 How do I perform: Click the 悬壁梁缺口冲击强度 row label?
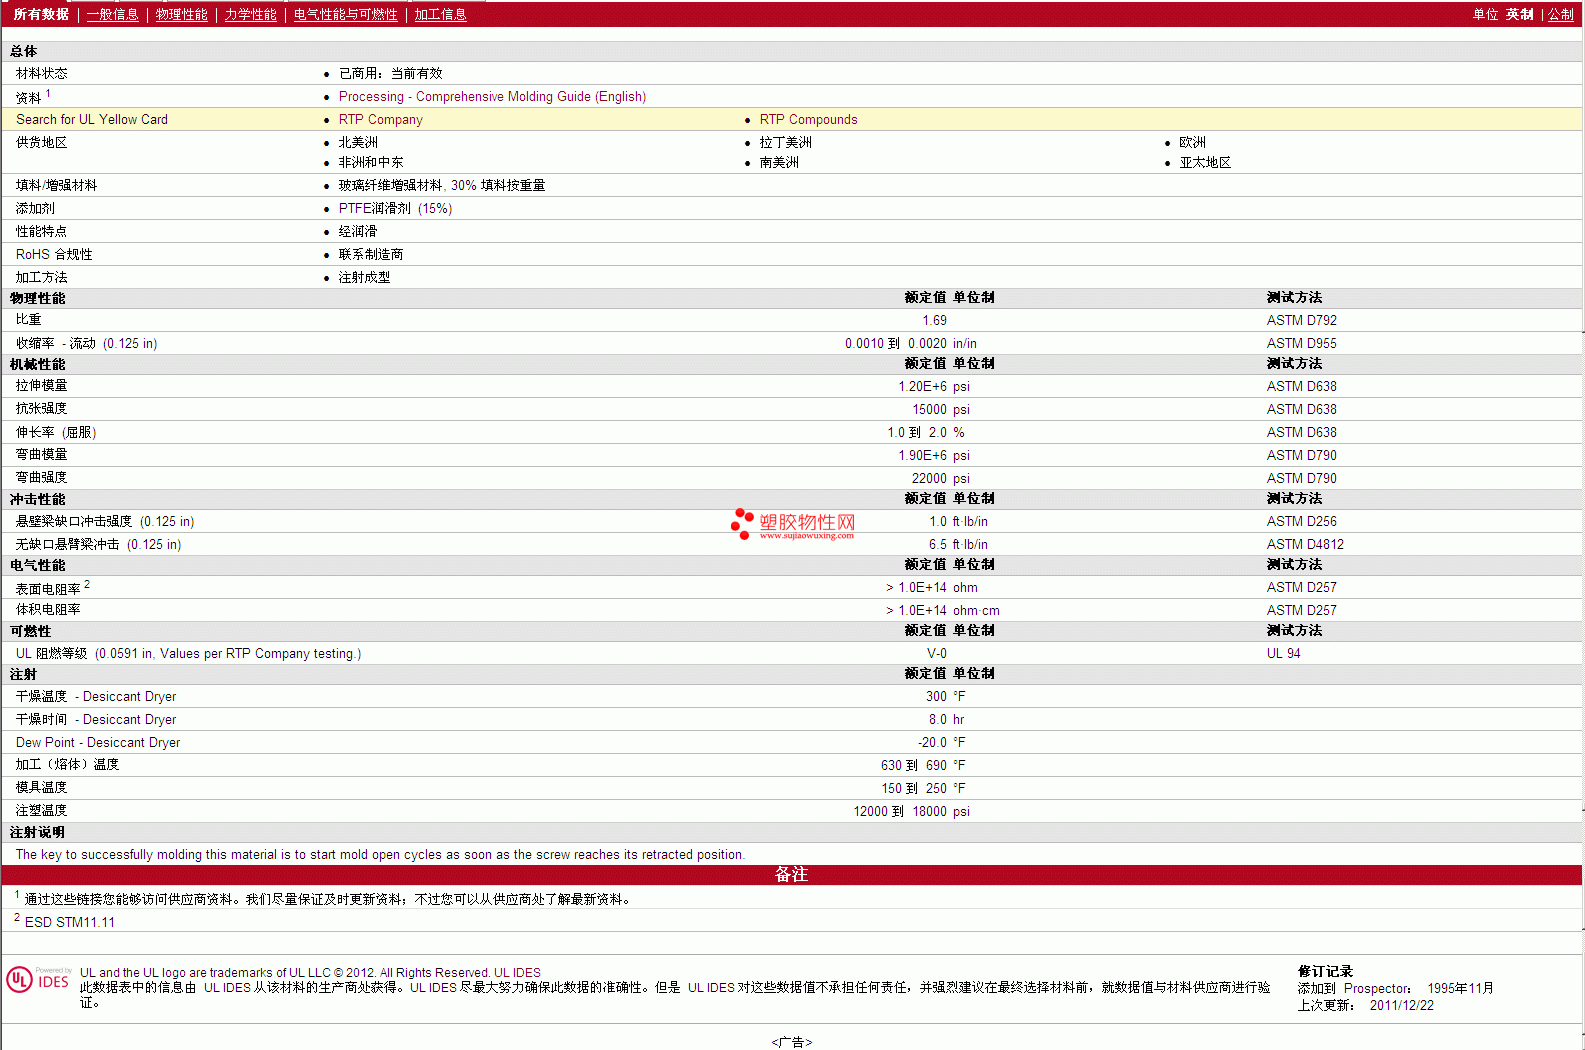pos(105,521)
